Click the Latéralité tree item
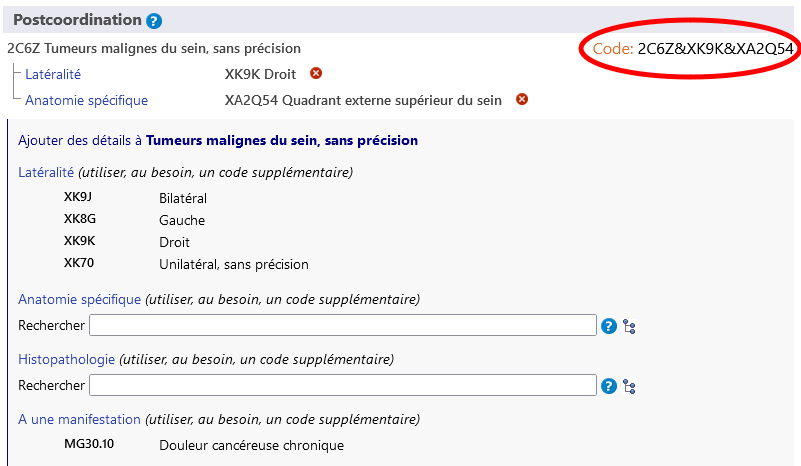The image size is (801, 466). tap(53, 74)
